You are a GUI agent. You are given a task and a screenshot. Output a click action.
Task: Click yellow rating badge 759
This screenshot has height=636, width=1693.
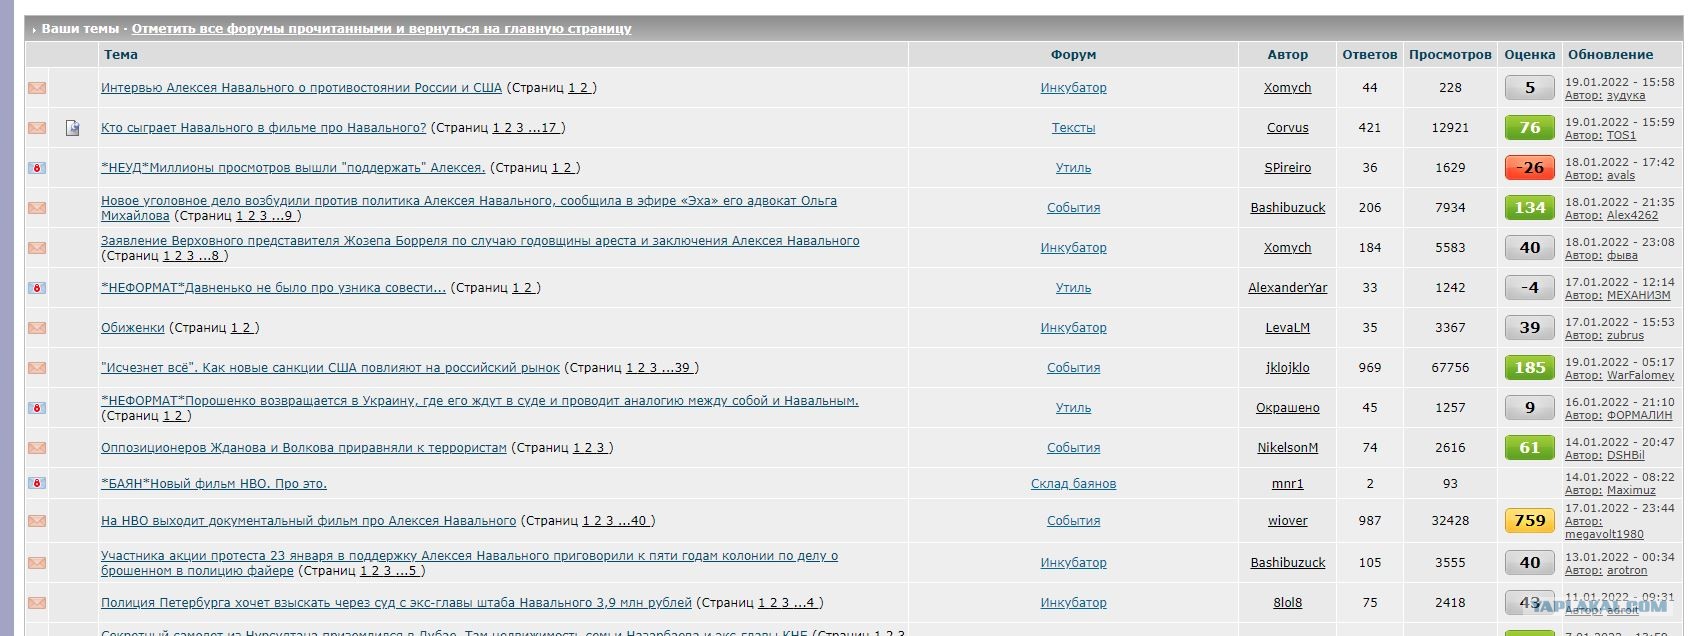tap(1530, 521)
